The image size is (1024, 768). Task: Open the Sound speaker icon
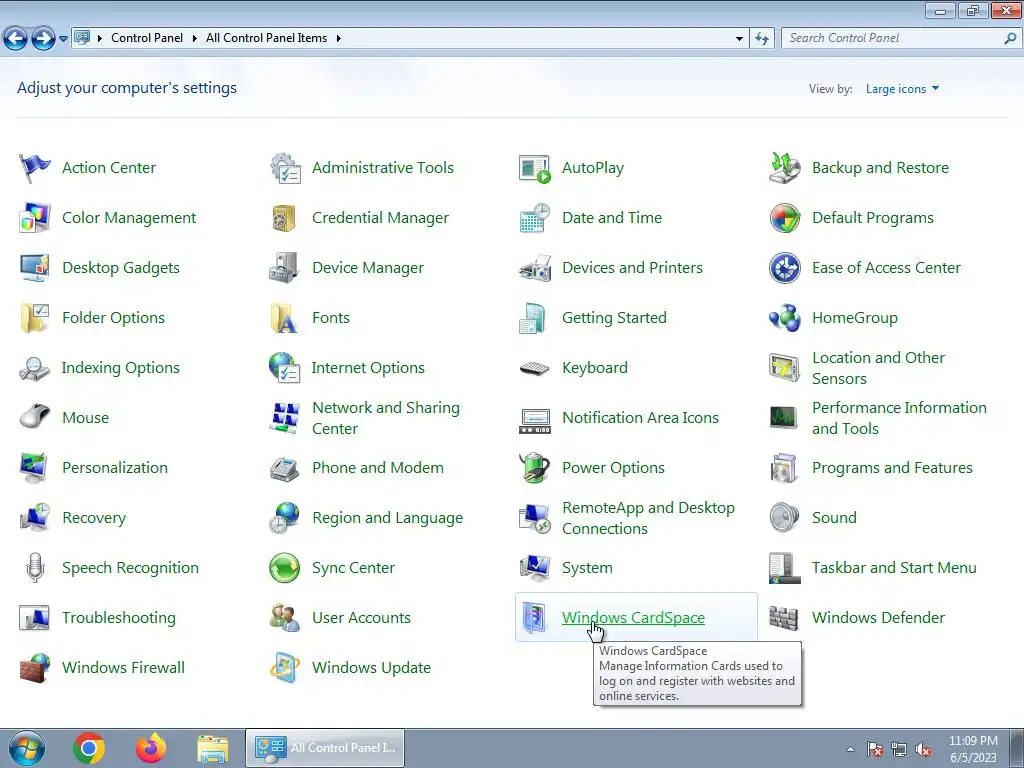[785, 518]
